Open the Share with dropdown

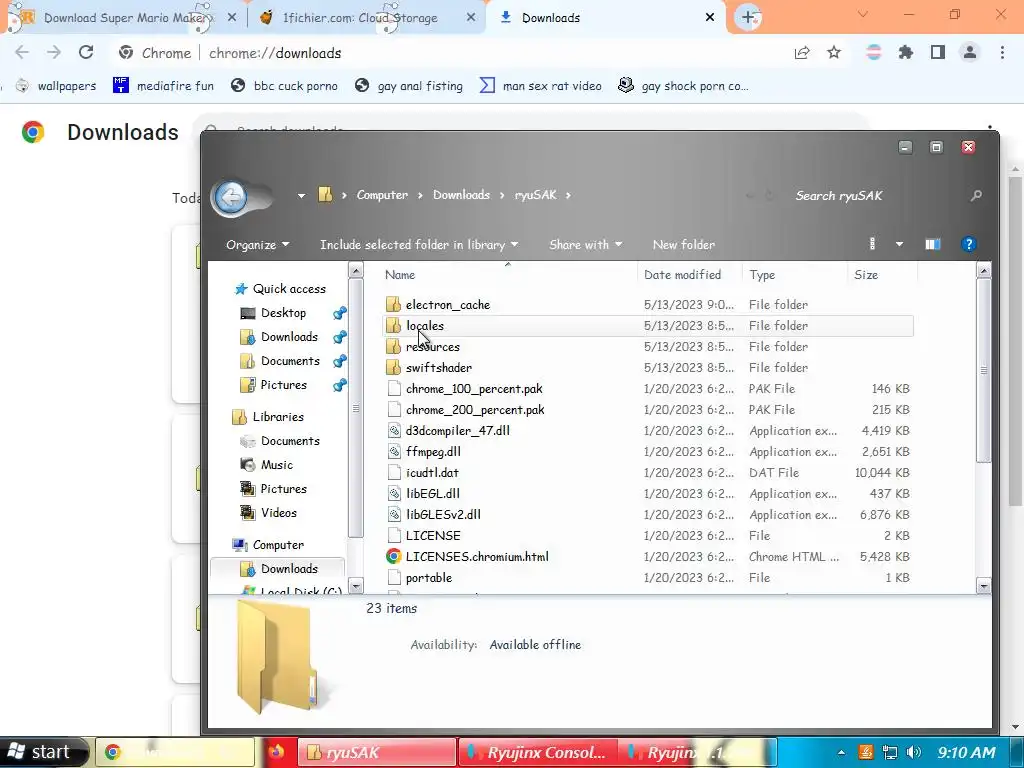tap(585, 245)
